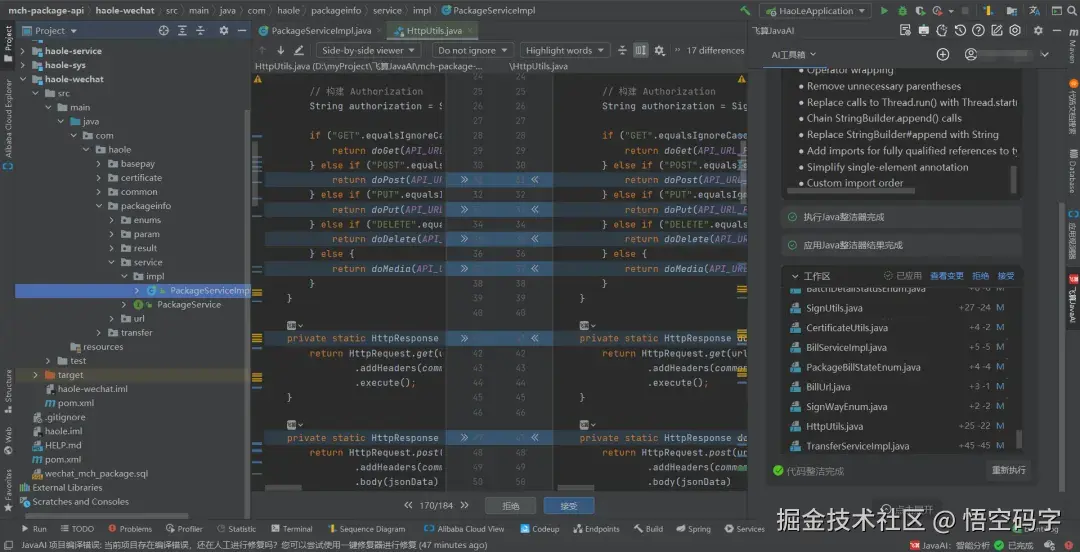Image resolution: width=1080 pixels, height=552 pixels.
Task: Open SignUtils.java in workspace changes list
Action: (834, 308)
